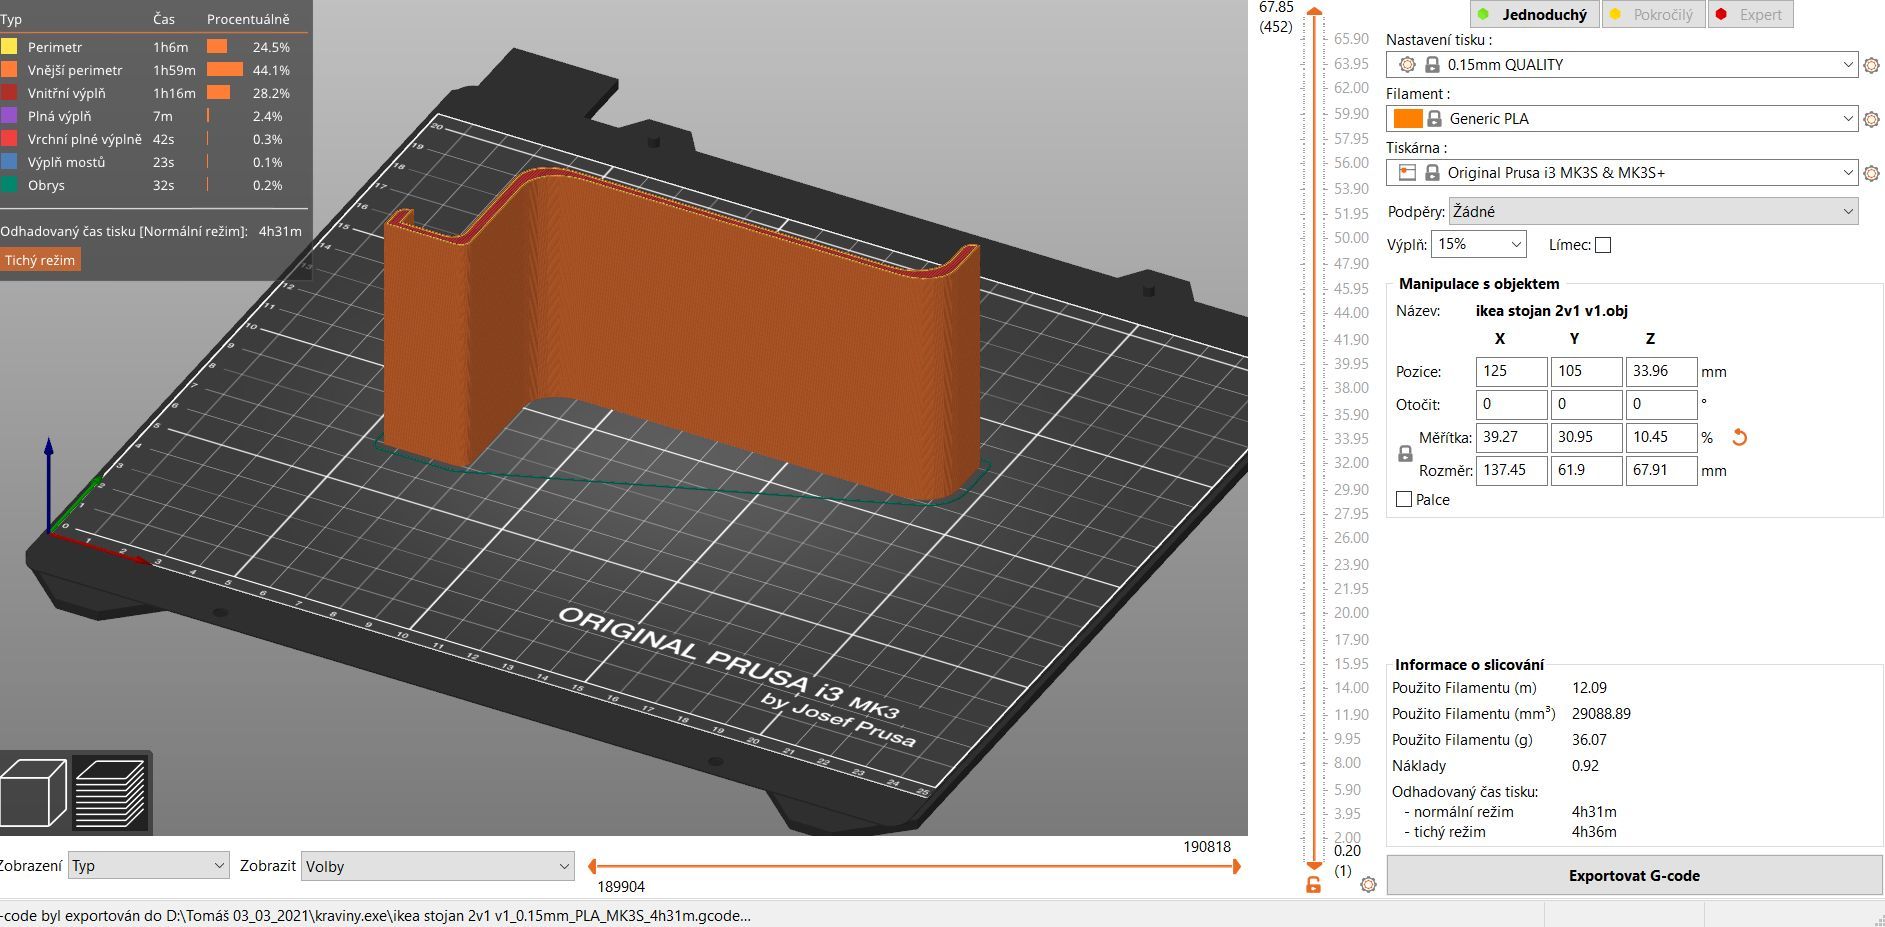The height and width of the screenshot is (927, 1885).
Task: Click the purple Plná výplň legend swatch
Action: click(x=9, y=115)
